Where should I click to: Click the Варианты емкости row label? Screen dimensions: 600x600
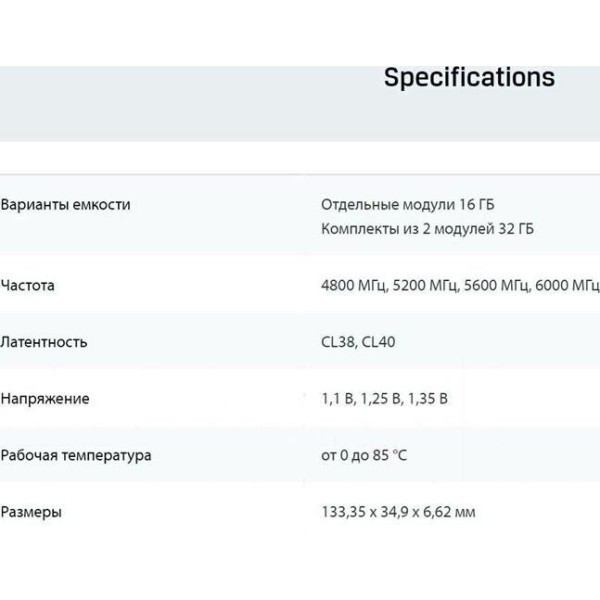click(65, 205)
